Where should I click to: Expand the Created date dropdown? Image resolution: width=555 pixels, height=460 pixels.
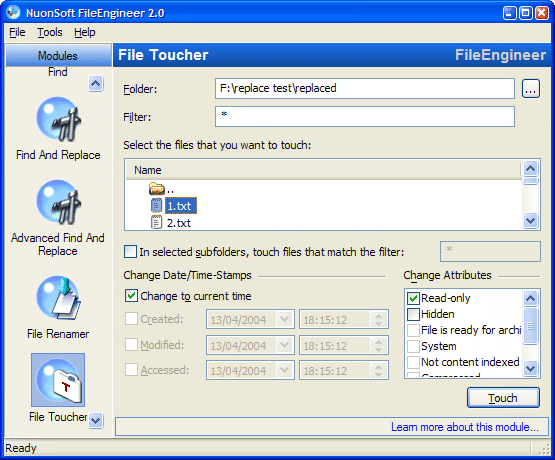tap(284, 320)
